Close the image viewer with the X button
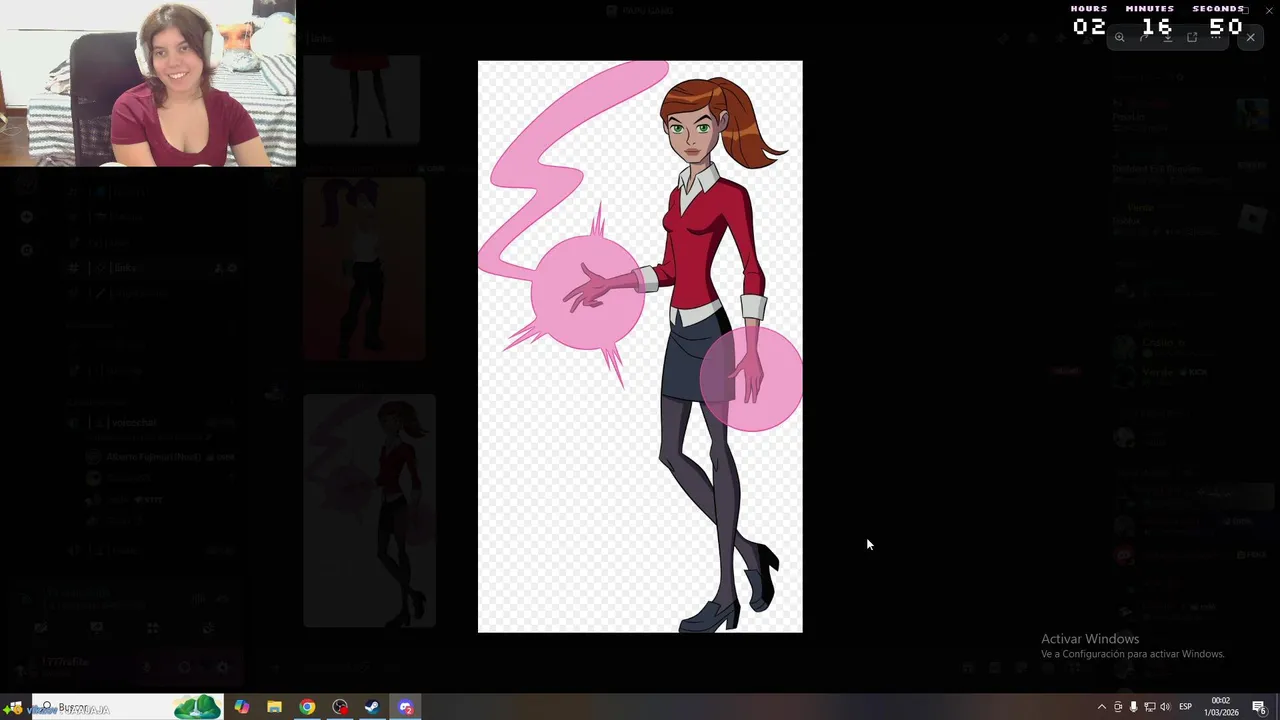This screenshot has width=1280, height=720. (1250, 37)
